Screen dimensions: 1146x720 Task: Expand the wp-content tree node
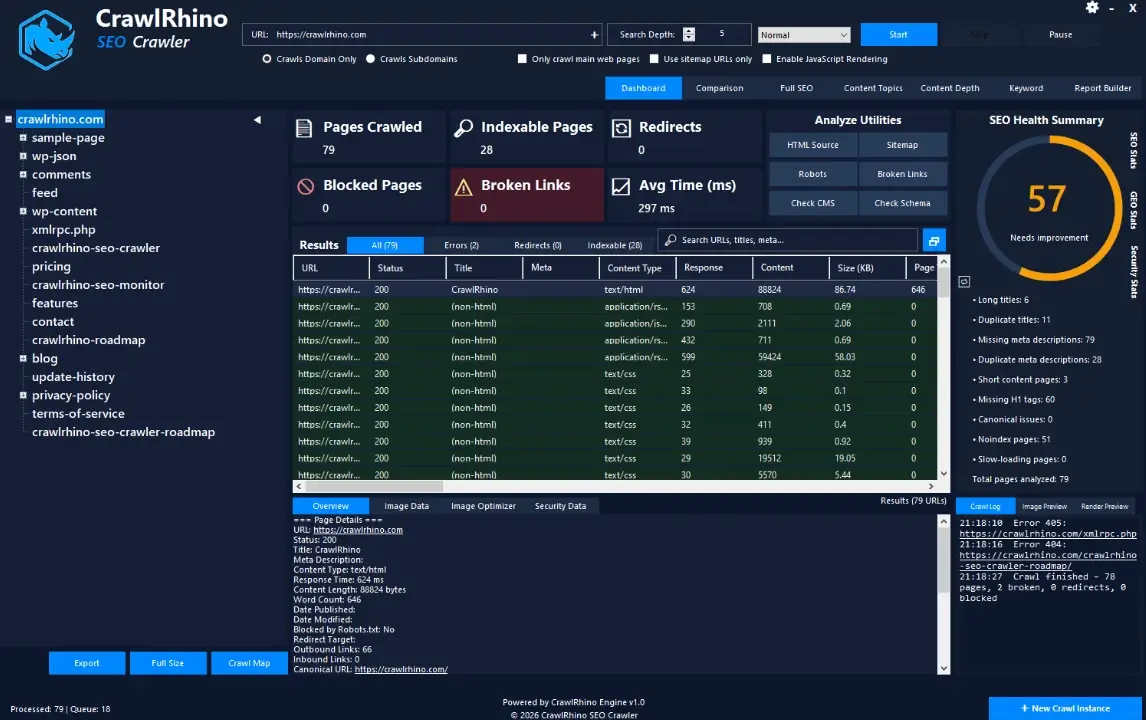(23, 211)
